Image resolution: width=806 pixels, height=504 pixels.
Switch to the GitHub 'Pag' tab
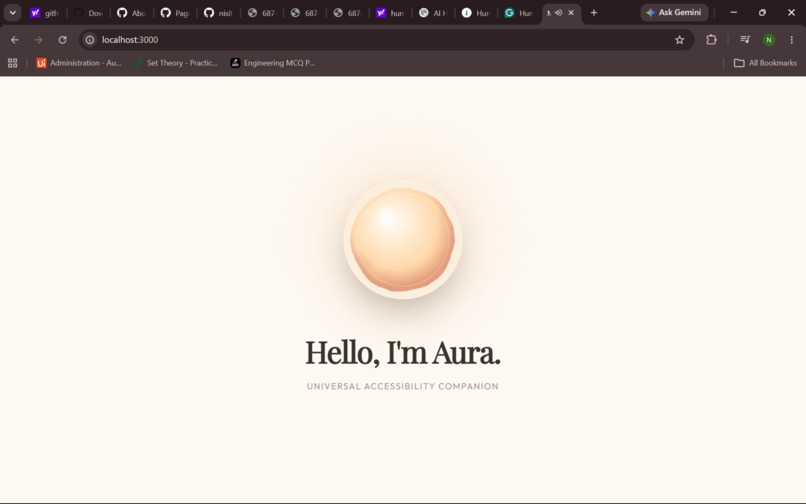pyautogui.click(x=174, y=13)
